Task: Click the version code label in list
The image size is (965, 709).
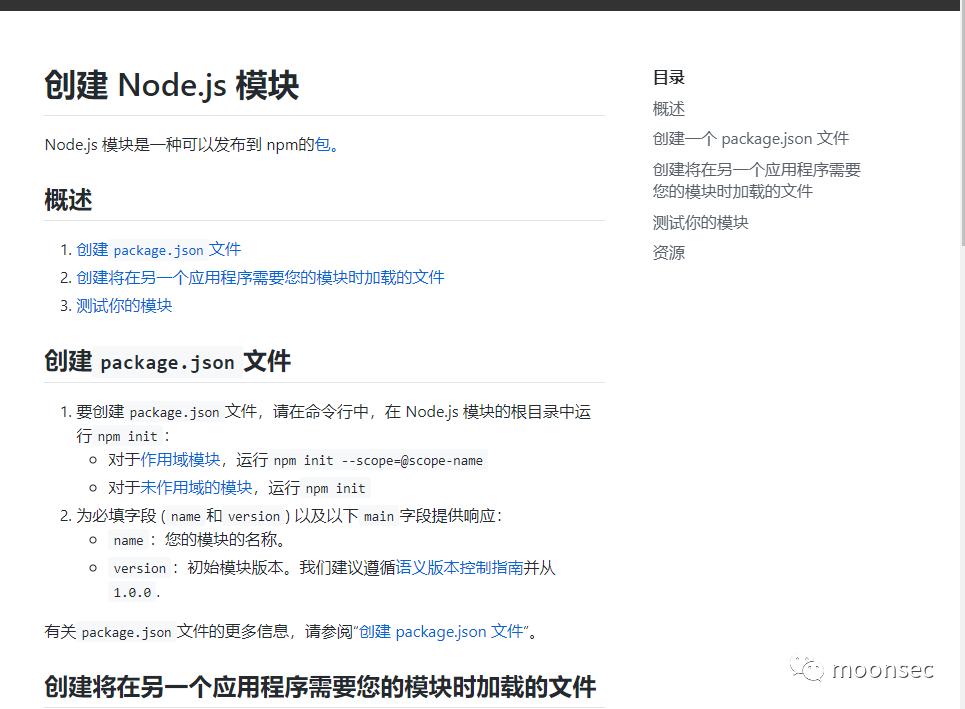Action: click(x=140, y=568)
